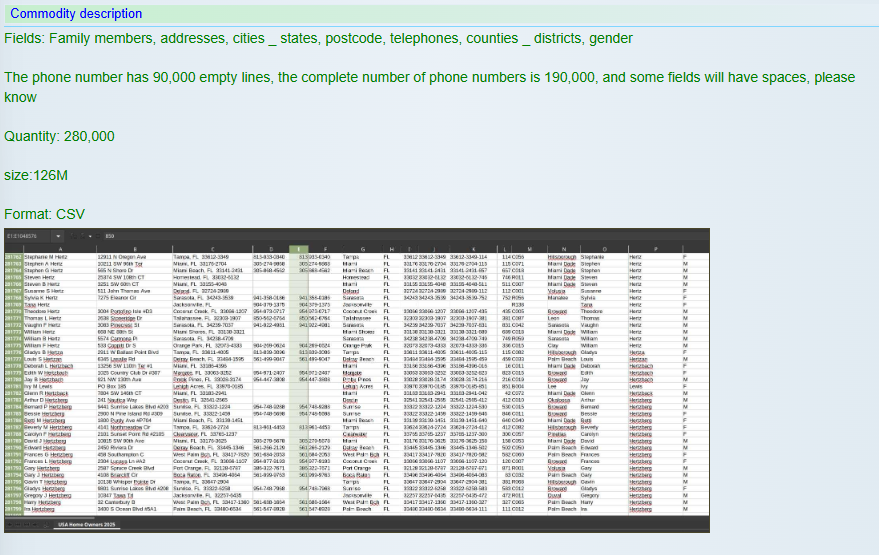Click the Tasa Hertz name cell

pos(37,304)
